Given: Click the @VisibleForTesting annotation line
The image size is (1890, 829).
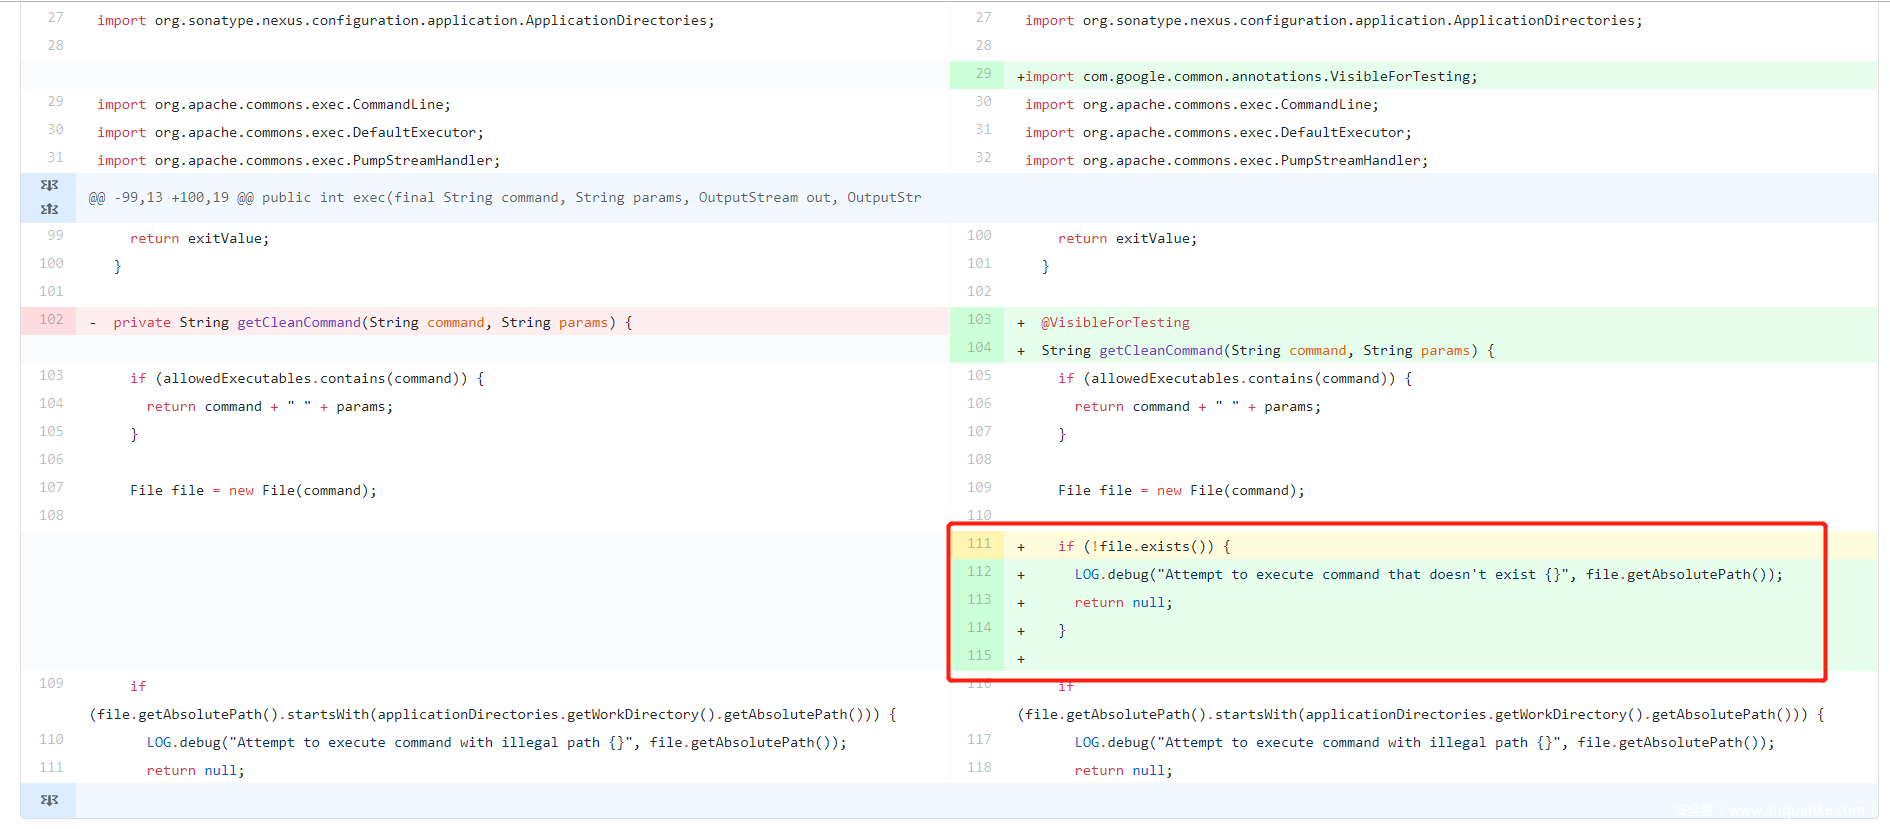Looking at the screenshot, I should tap(1115, 323).
